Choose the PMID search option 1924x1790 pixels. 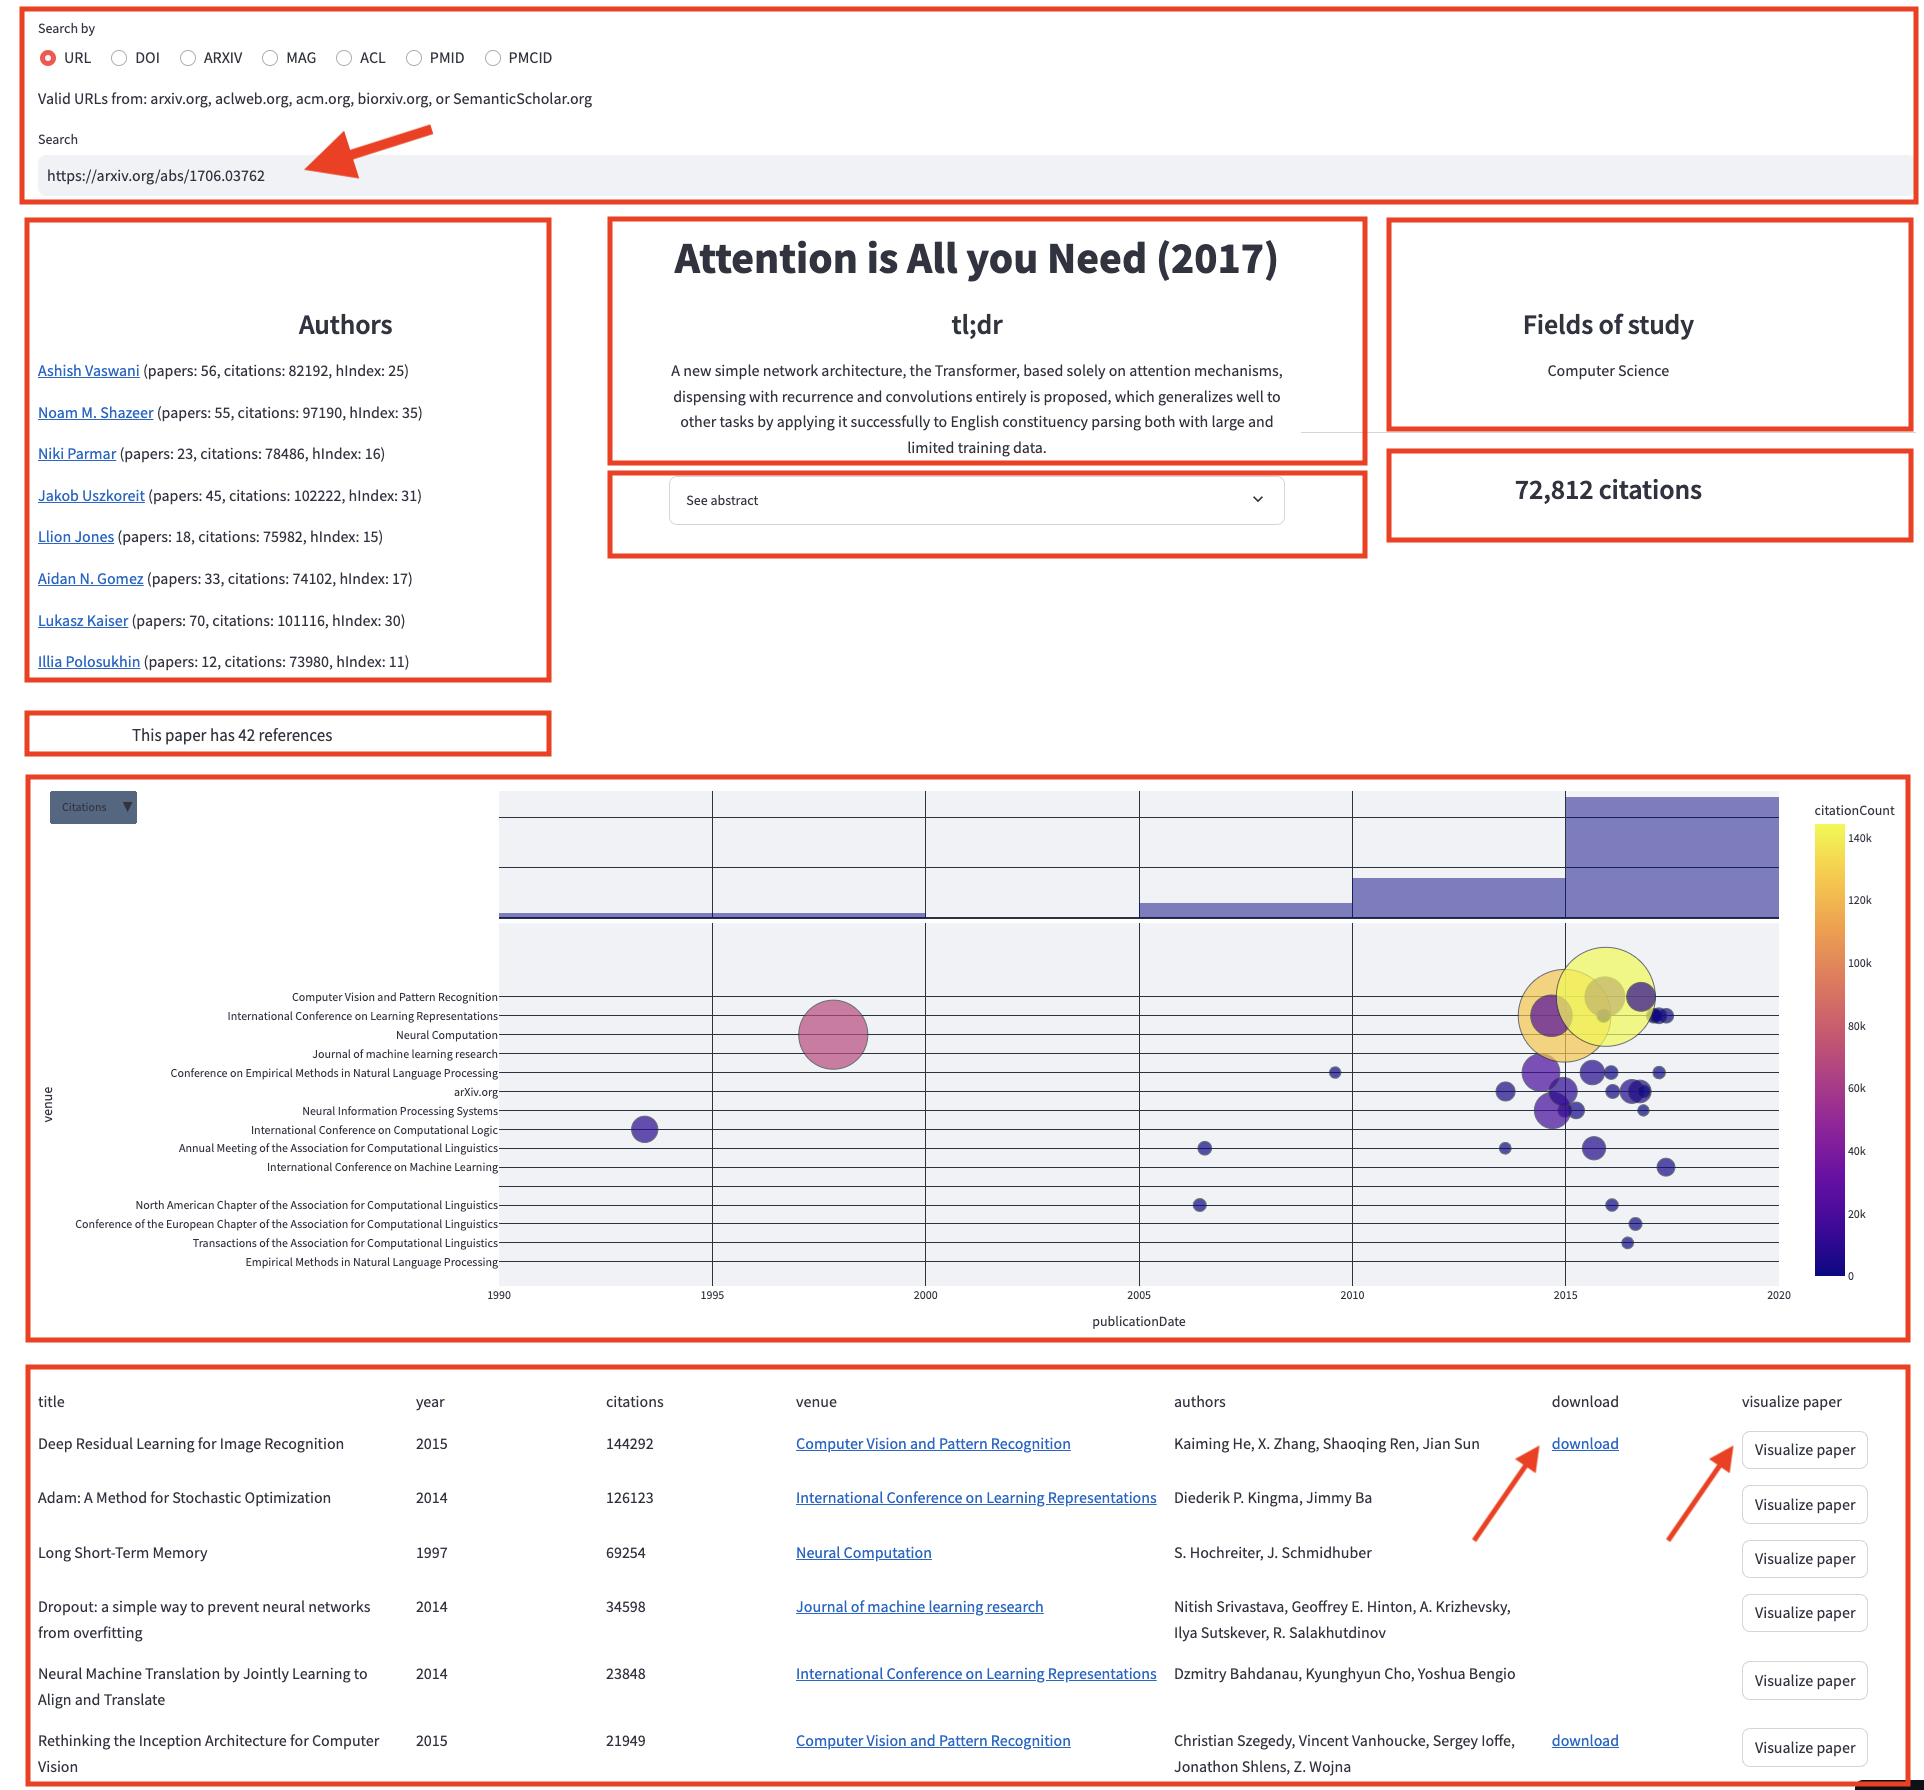414,58
